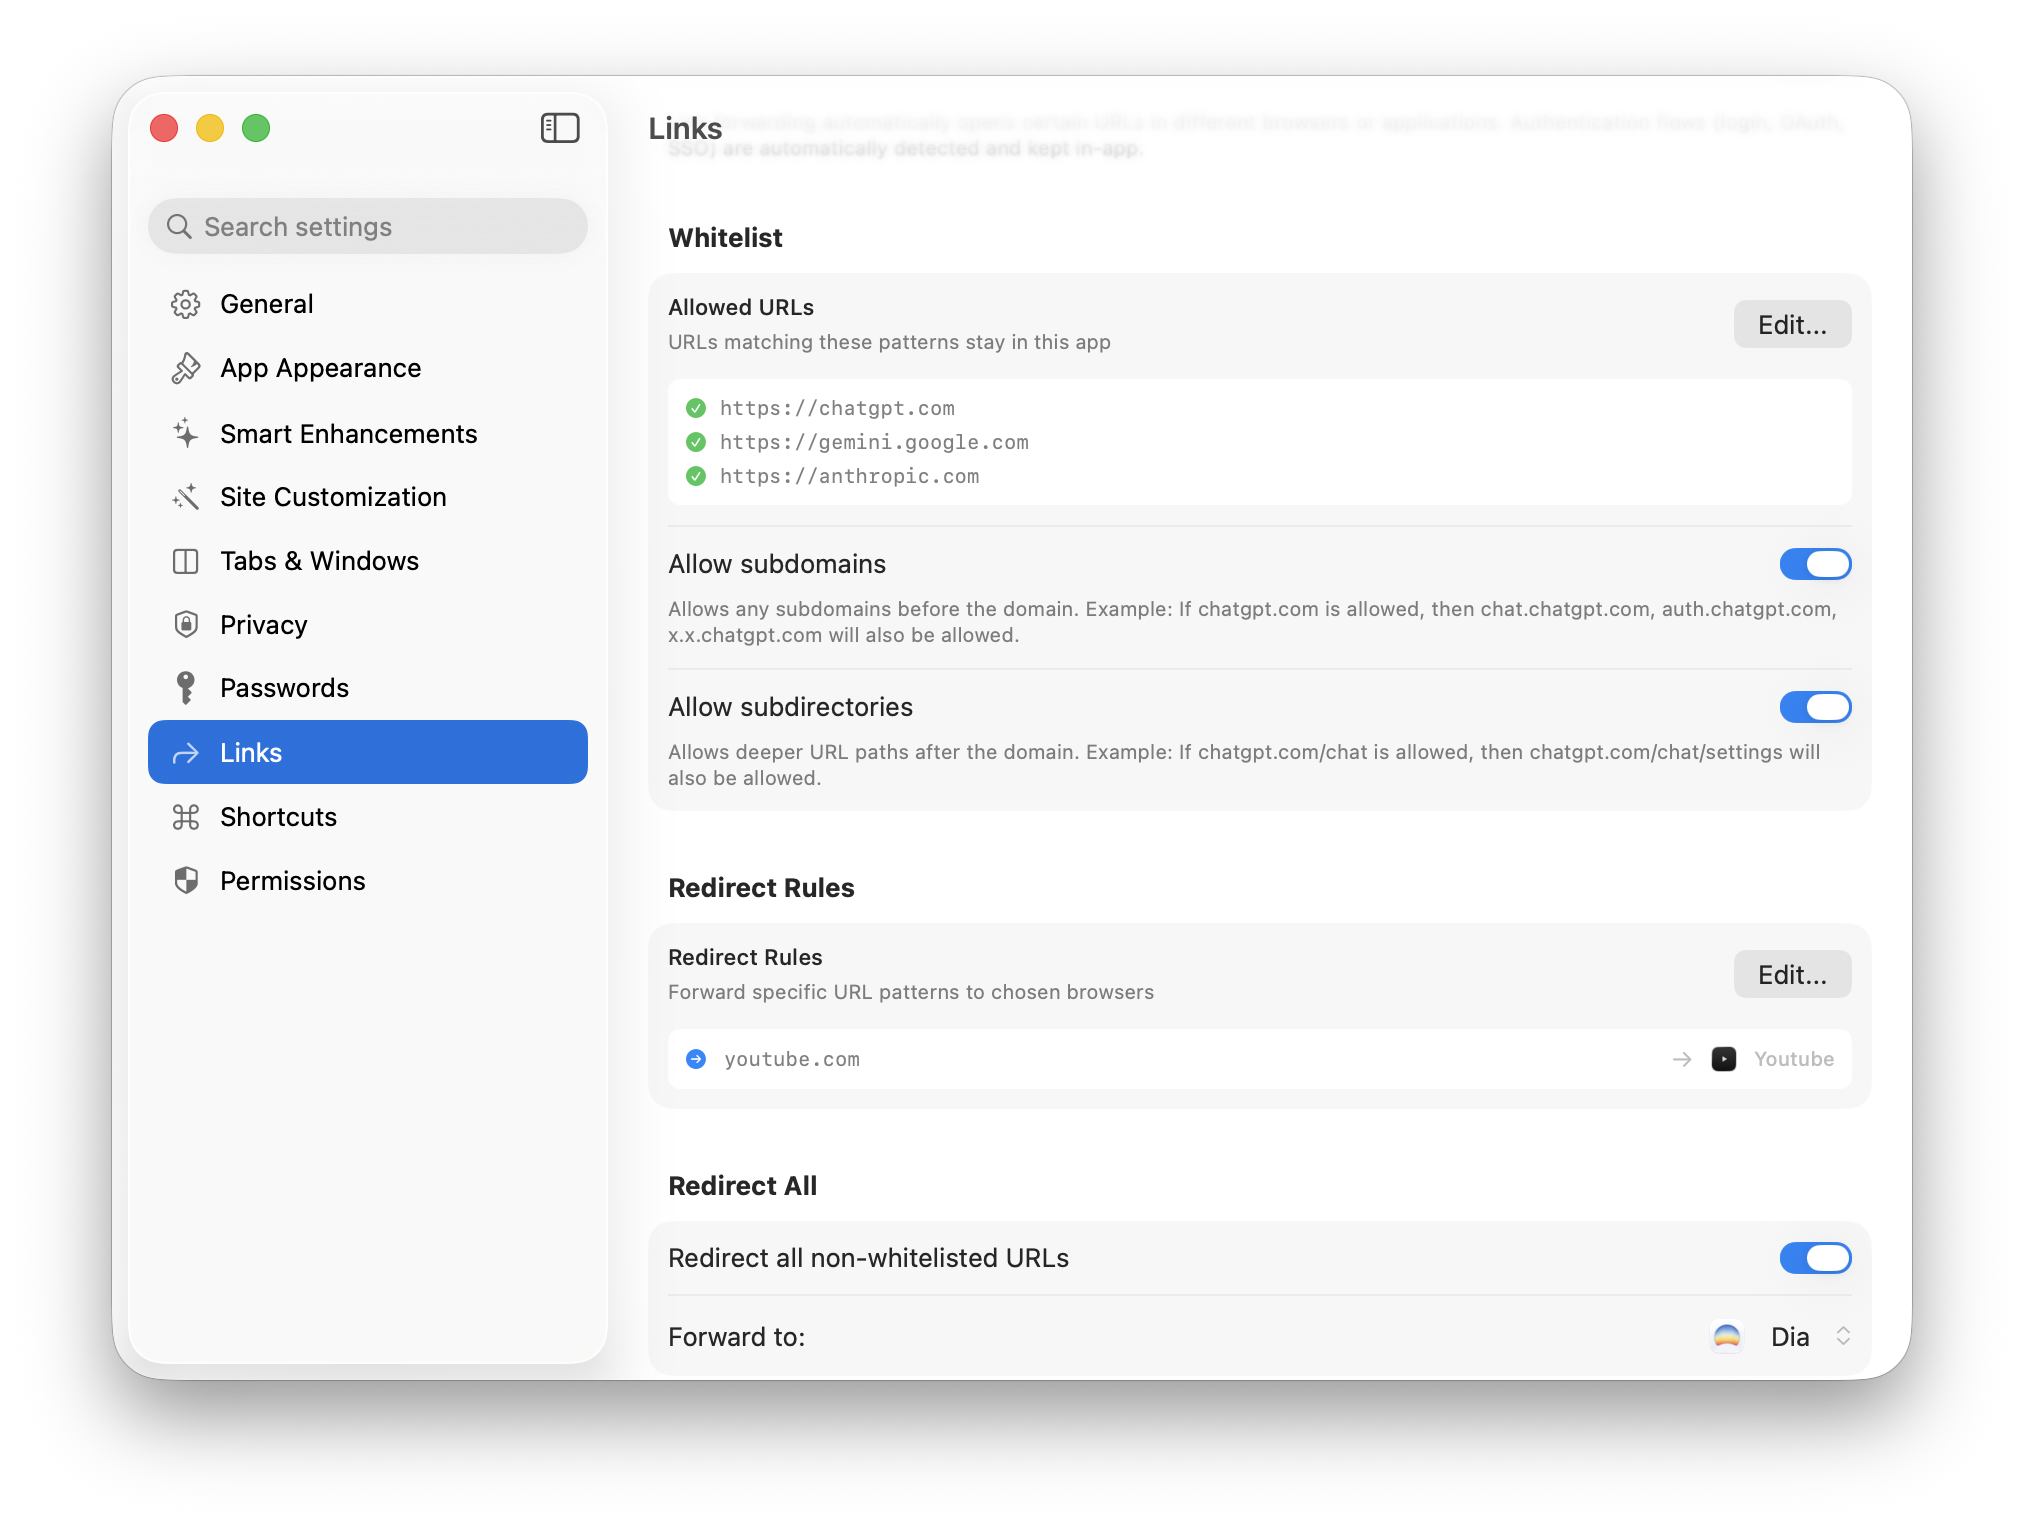Click the Smart Enhancements sparkle icon
2024x1528 pixels.
186,434
